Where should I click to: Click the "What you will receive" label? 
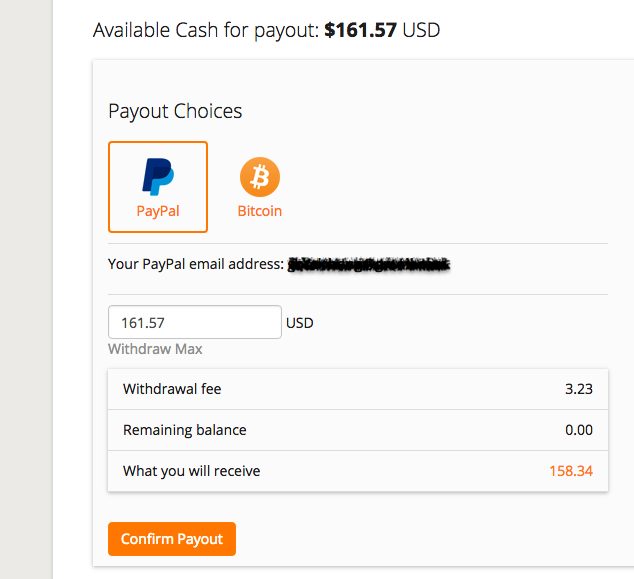pos(191,470)
